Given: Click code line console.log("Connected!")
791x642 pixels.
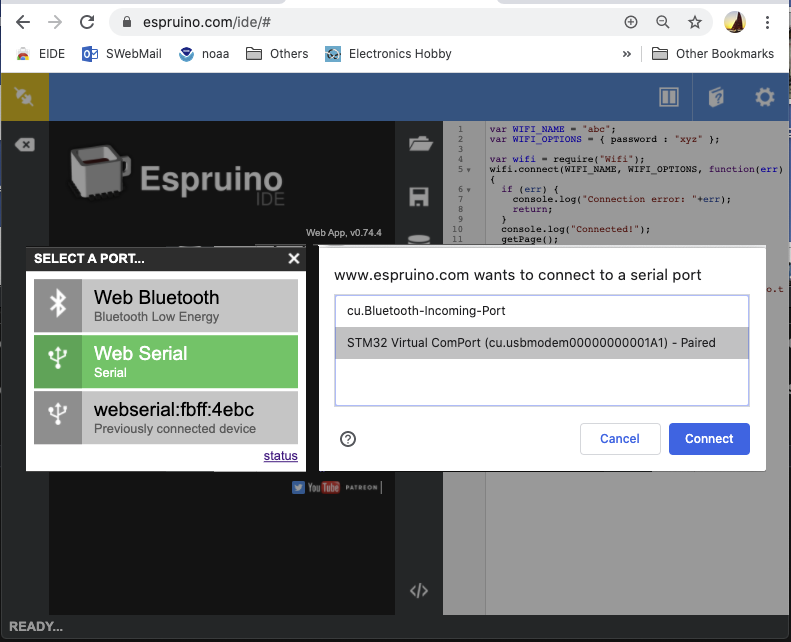Looking at the screenshot, I should pos(576,229).
